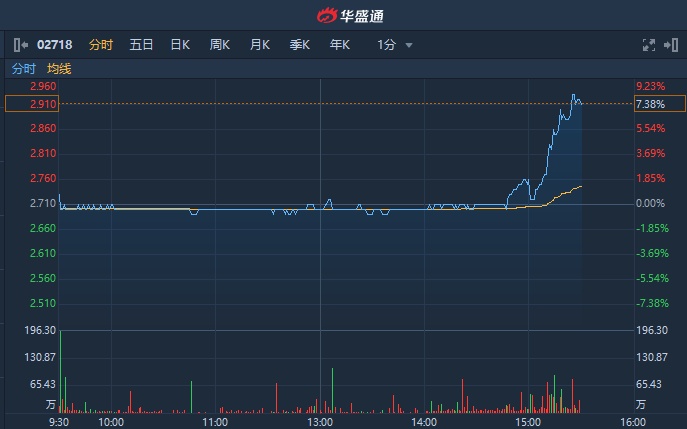
Task: Click the highlighted 2.910 current price label
Action: [x=31, y=104]
